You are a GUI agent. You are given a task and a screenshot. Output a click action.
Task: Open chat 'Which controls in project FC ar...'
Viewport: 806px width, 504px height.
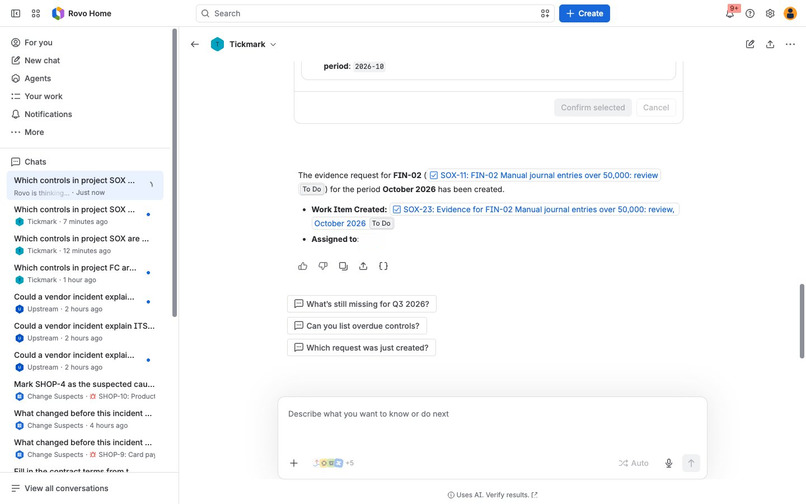coord(85,273)
